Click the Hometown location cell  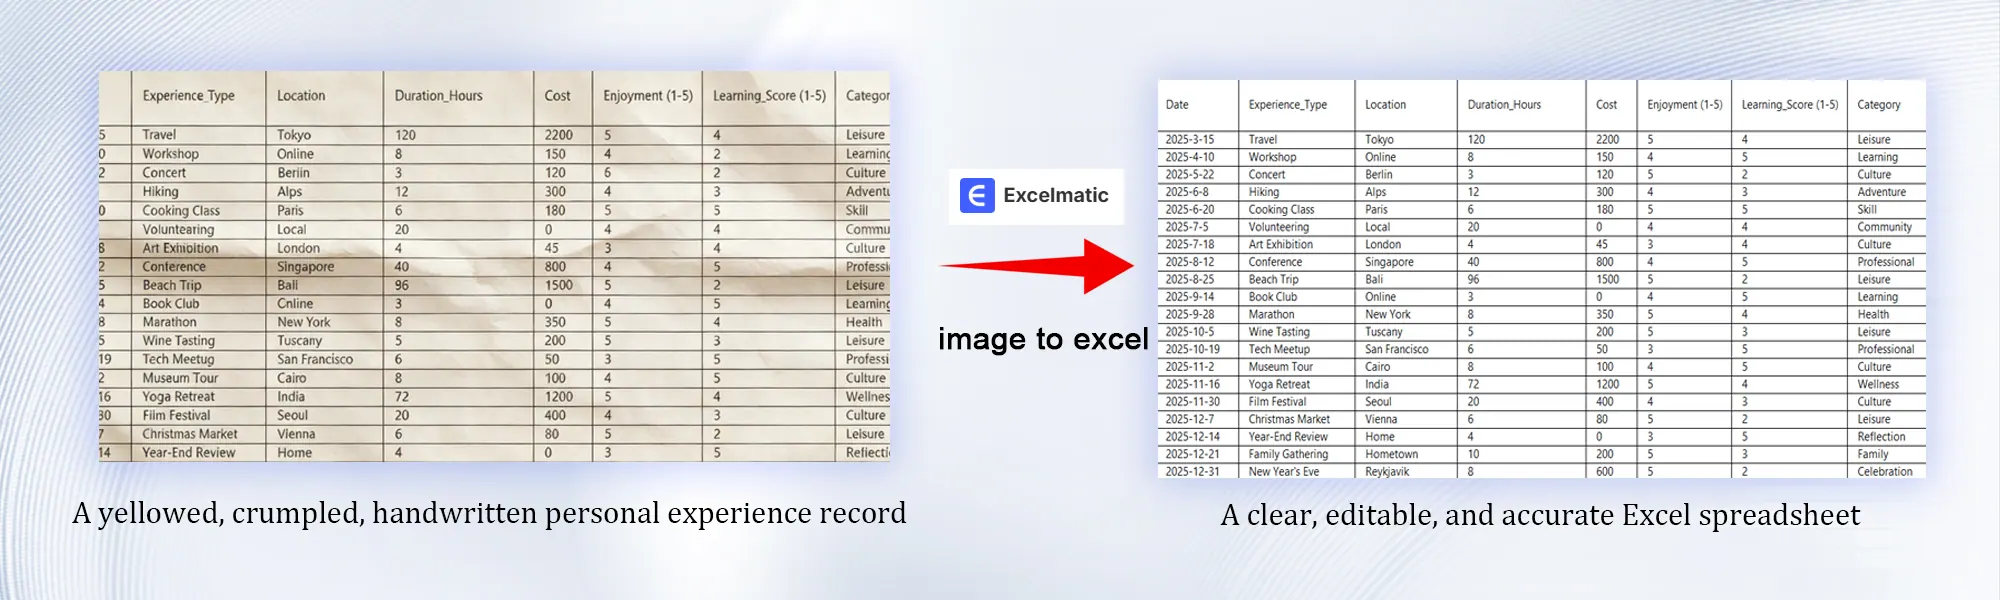coord(1391,454)
